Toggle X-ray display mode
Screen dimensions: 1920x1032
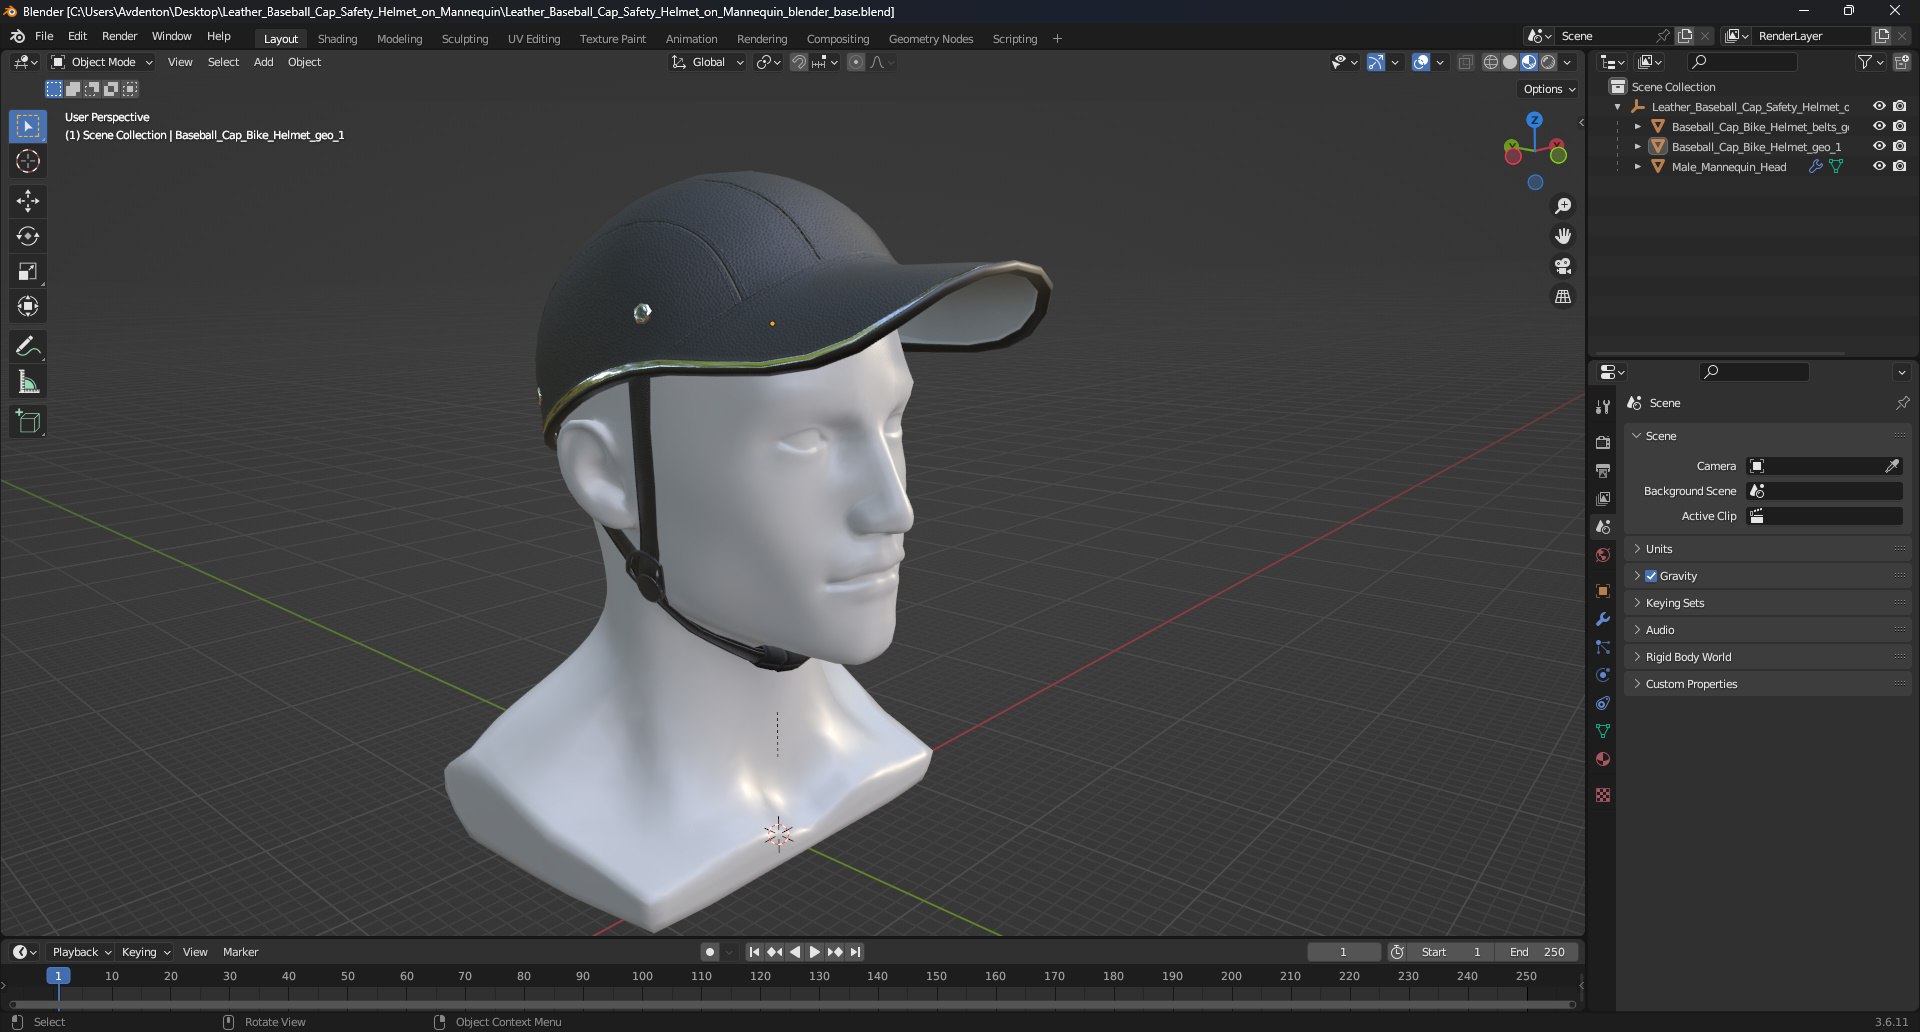pos(1465,62)
